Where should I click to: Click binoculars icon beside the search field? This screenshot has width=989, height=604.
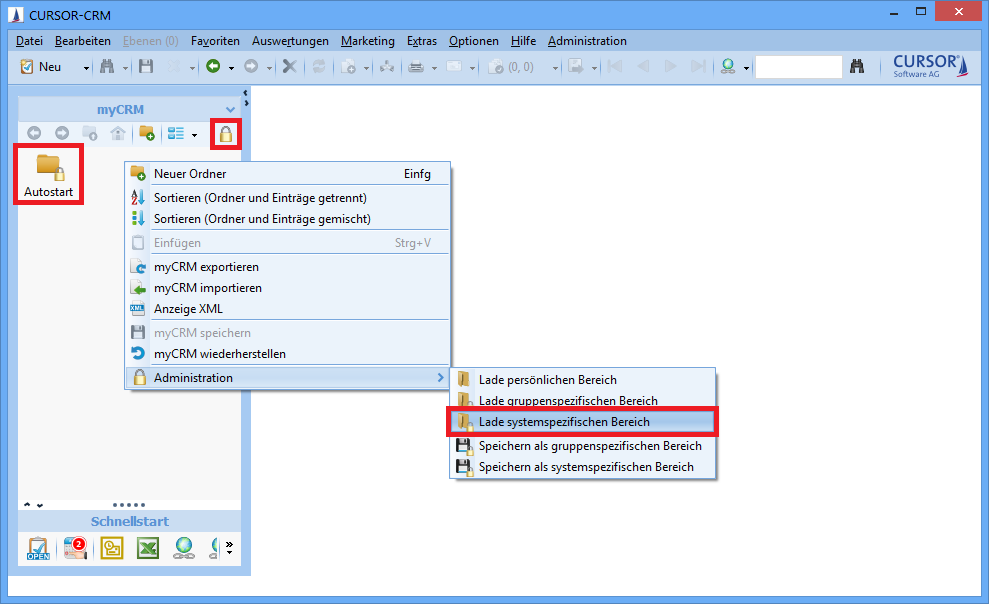click(857, 67)
